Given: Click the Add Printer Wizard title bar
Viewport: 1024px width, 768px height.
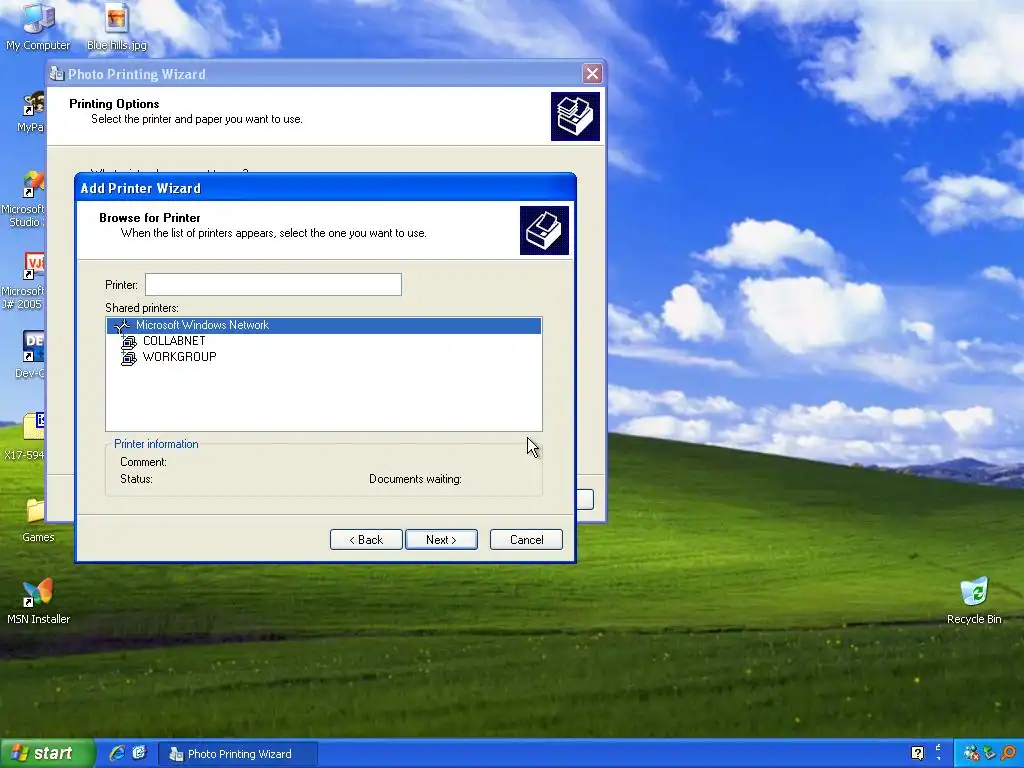Looking at the screenshot, I should pos(325,188).
